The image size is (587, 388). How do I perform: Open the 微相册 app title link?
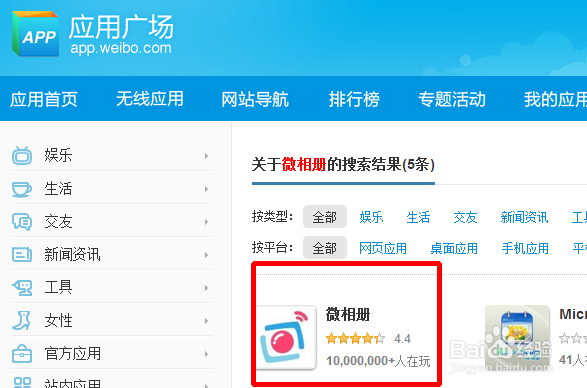[348, 315]
